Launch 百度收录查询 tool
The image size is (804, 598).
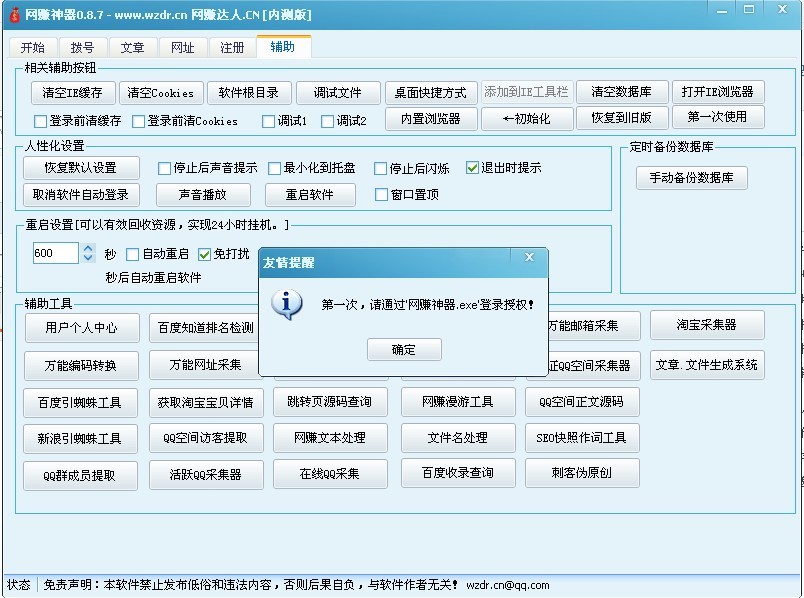[x=457, y=475]
